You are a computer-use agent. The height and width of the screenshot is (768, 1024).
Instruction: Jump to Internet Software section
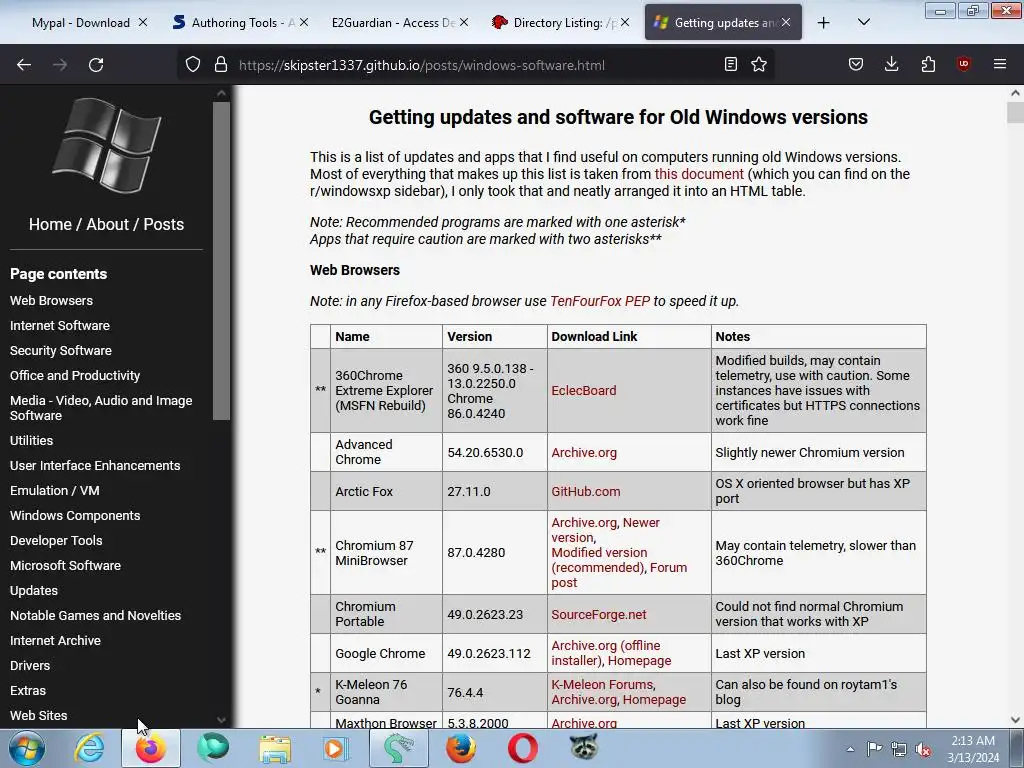[59, 325]
